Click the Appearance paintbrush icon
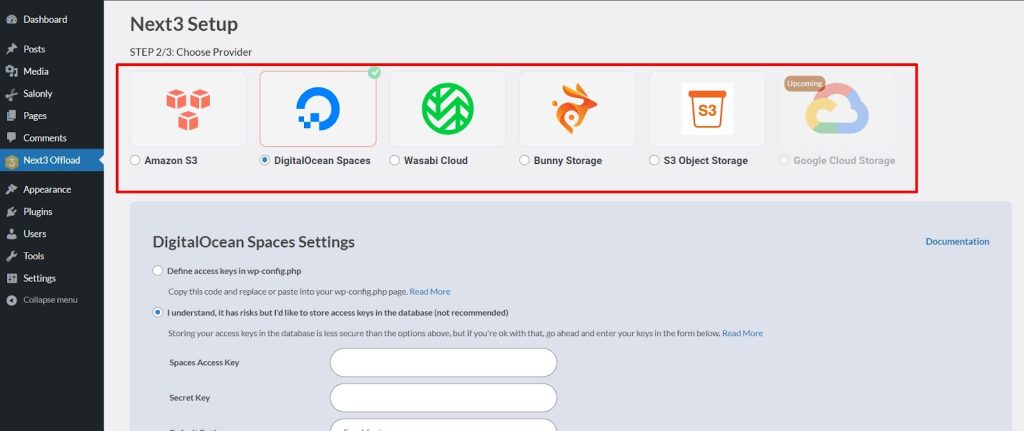This screenshot has height=431, width=1024. [11, 189]
